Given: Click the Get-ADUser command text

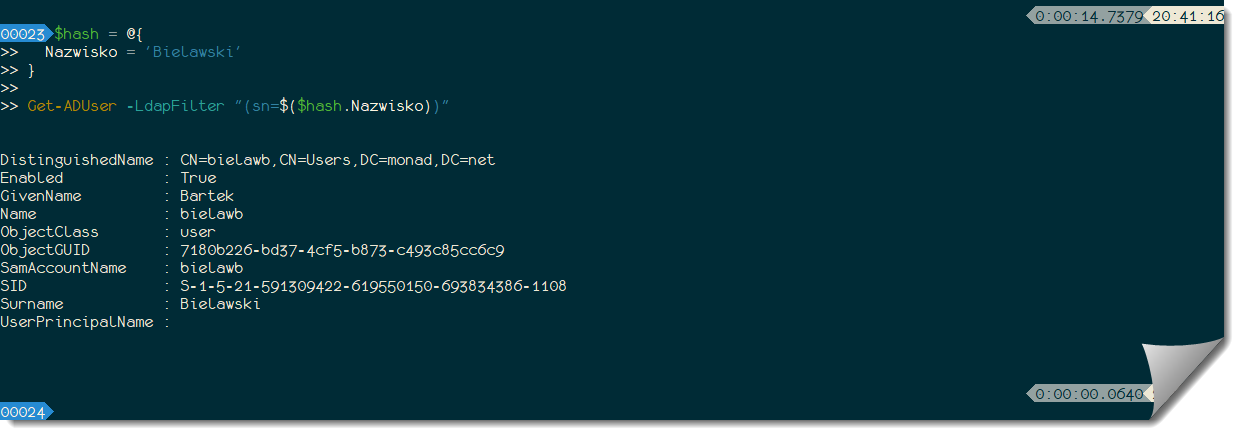Looking at the screenshot, I should [x=71, y=106].
